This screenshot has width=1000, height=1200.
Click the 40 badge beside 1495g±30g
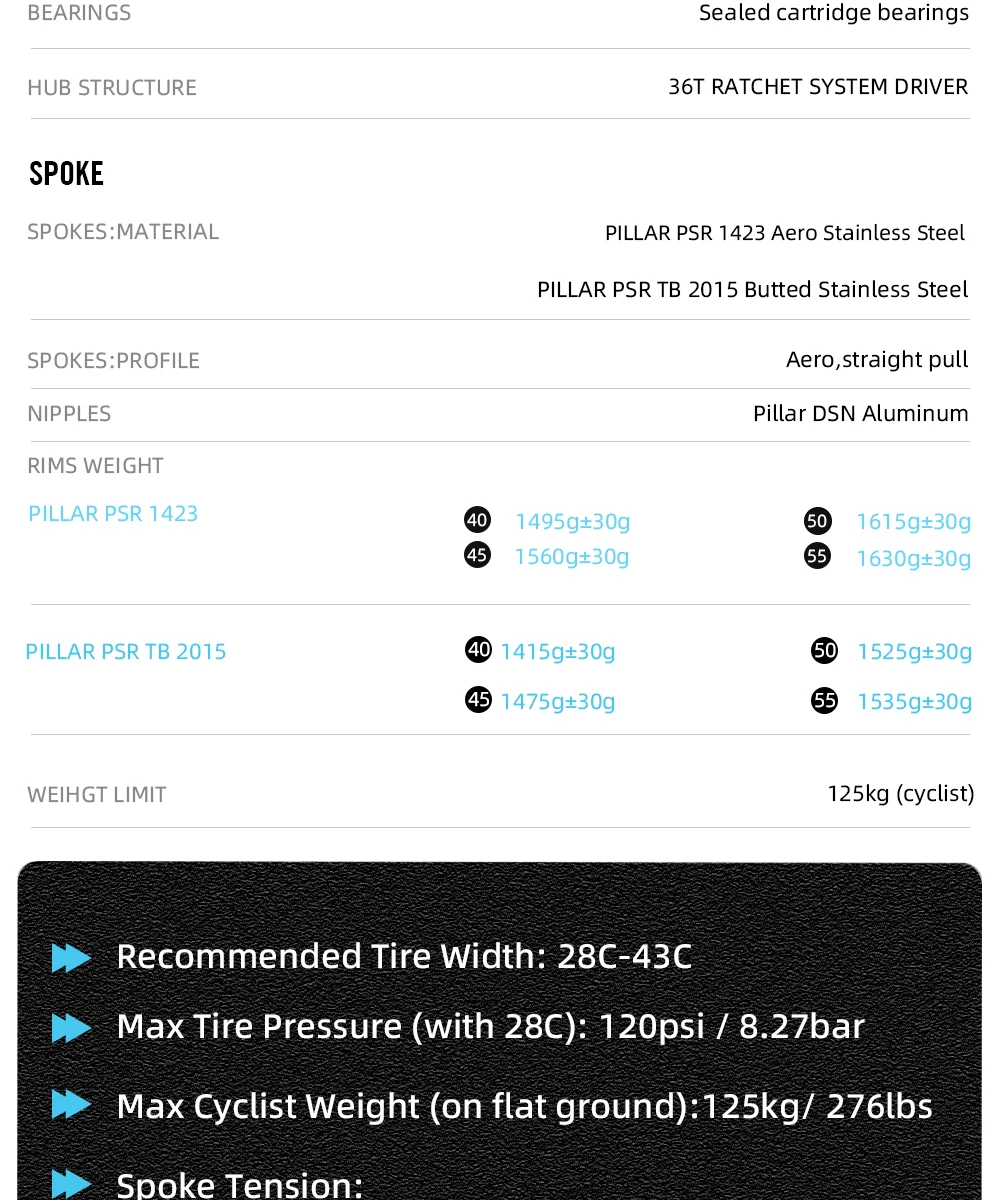[477, 520]
